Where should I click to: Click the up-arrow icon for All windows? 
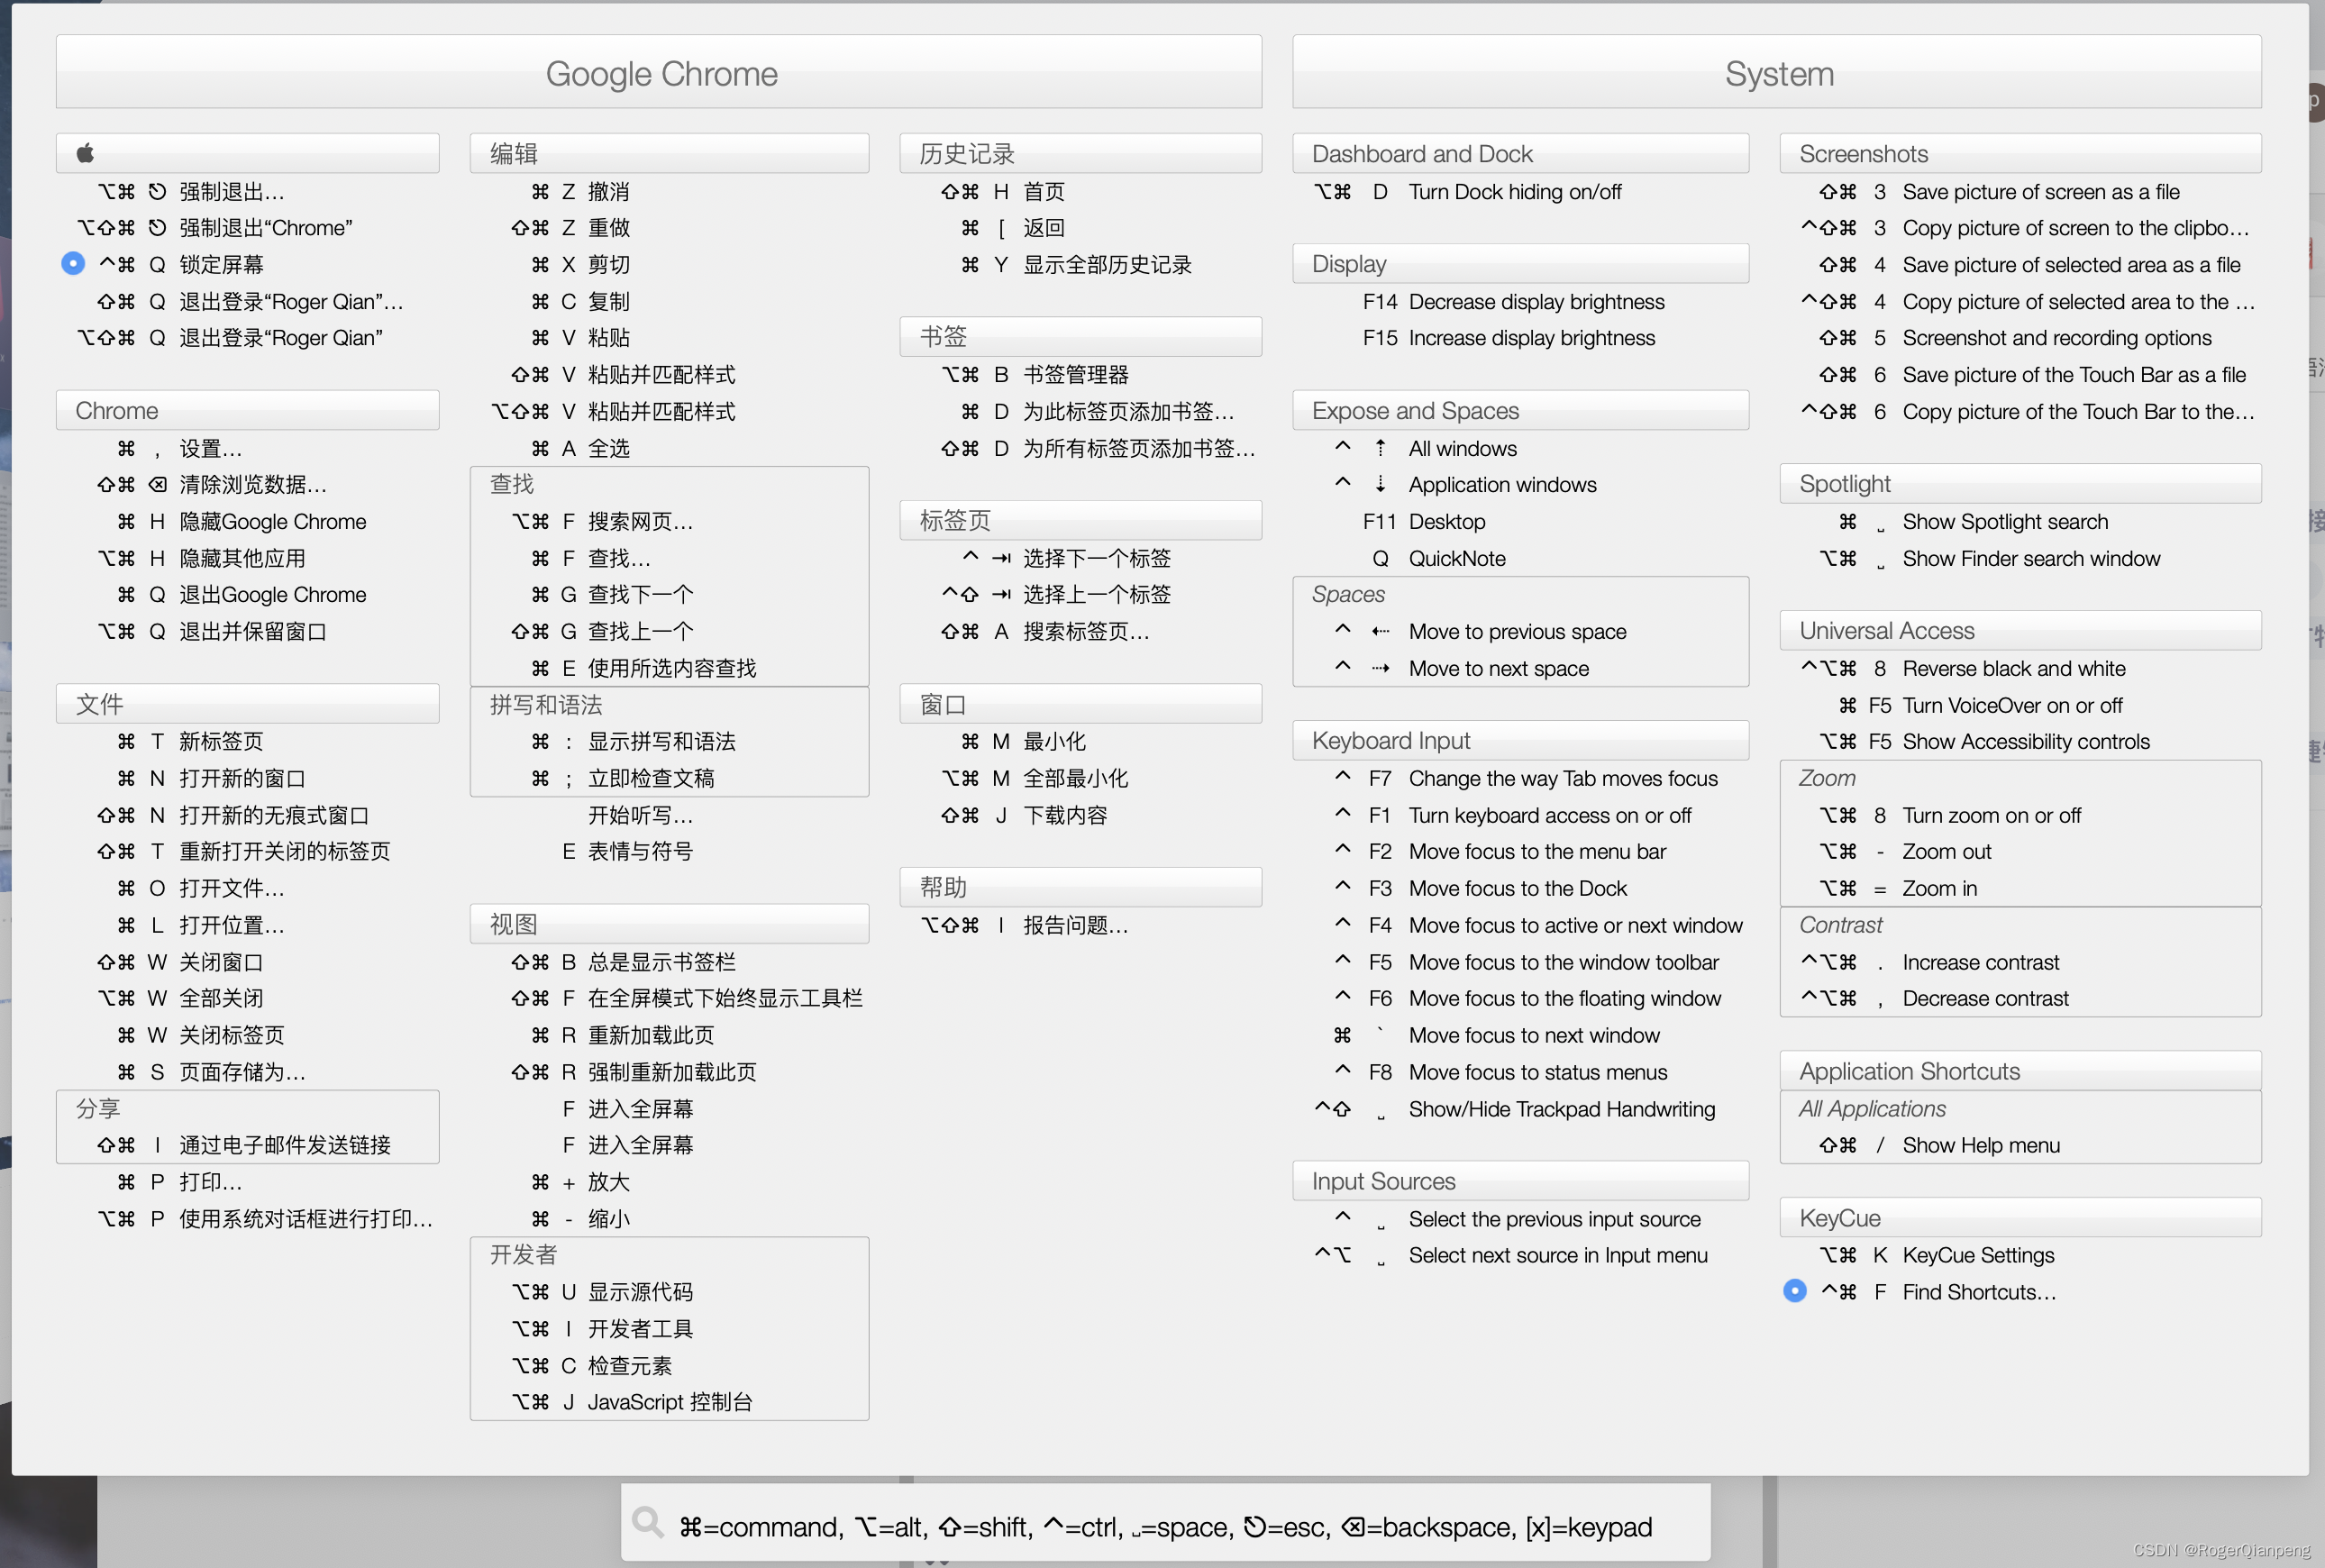click(1380, 448)
